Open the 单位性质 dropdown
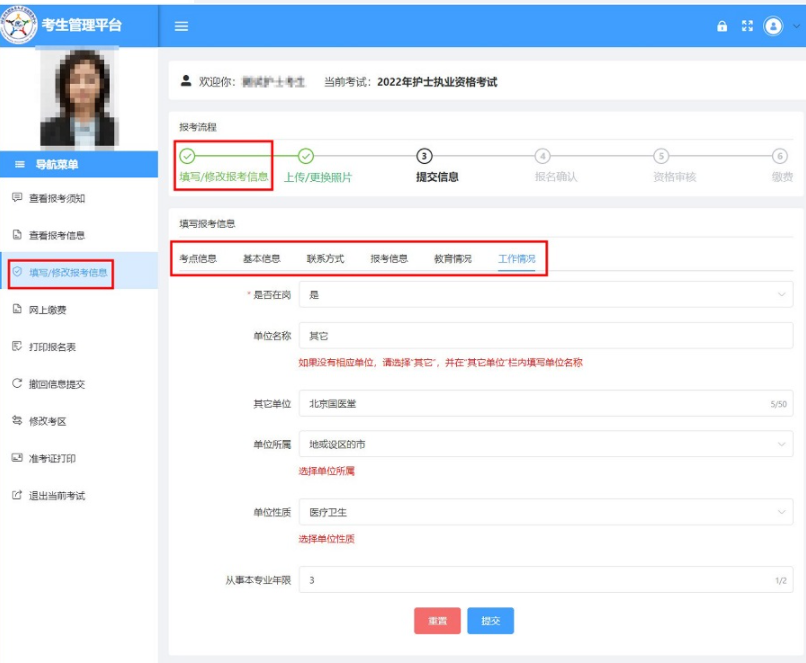 (x=546, y=512)
